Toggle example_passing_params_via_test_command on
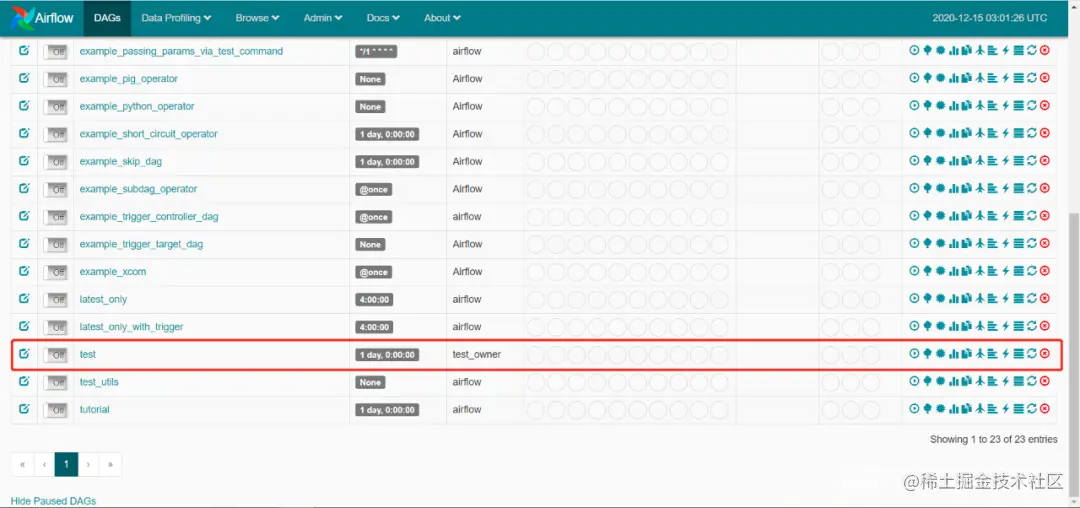The width and height of the screenshot is (1080, 508). (55, 52)
